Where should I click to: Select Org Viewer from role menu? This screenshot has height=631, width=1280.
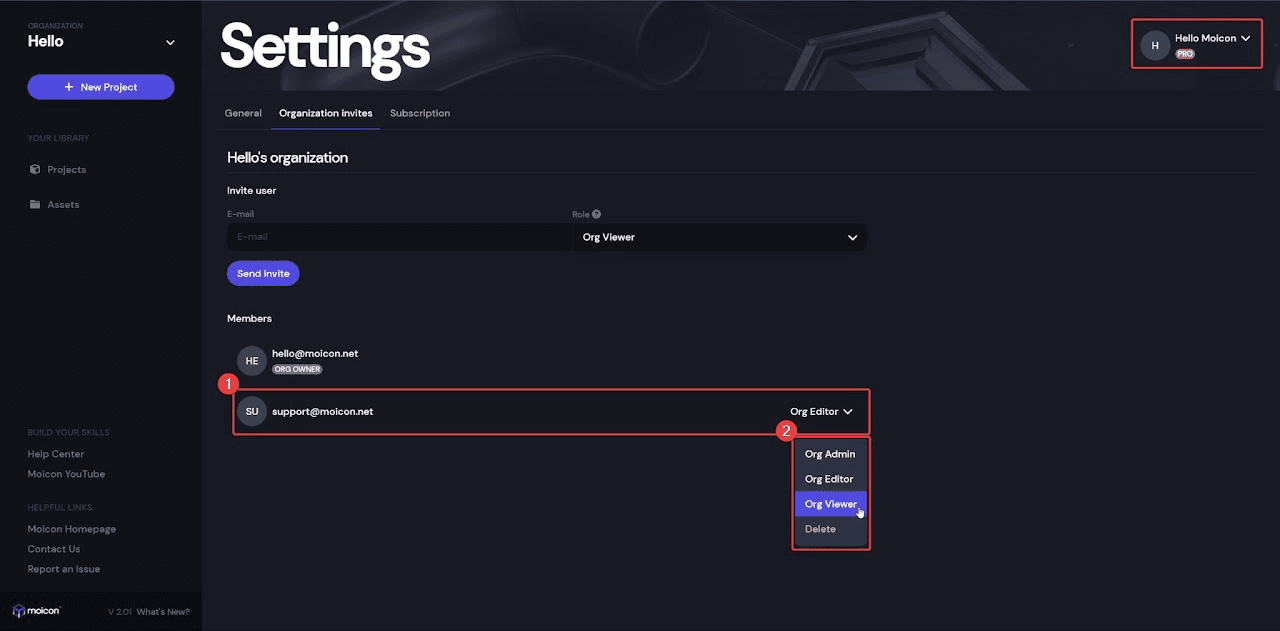point(830,504)
